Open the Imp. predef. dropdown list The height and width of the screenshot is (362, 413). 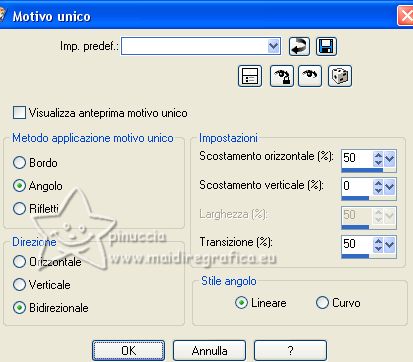[273, 46]
